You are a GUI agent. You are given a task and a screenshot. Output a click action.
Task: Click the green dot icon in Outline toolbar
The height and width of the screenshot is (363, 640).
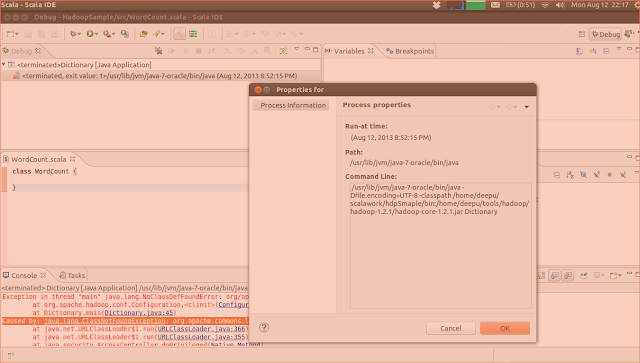coord(609,175)
